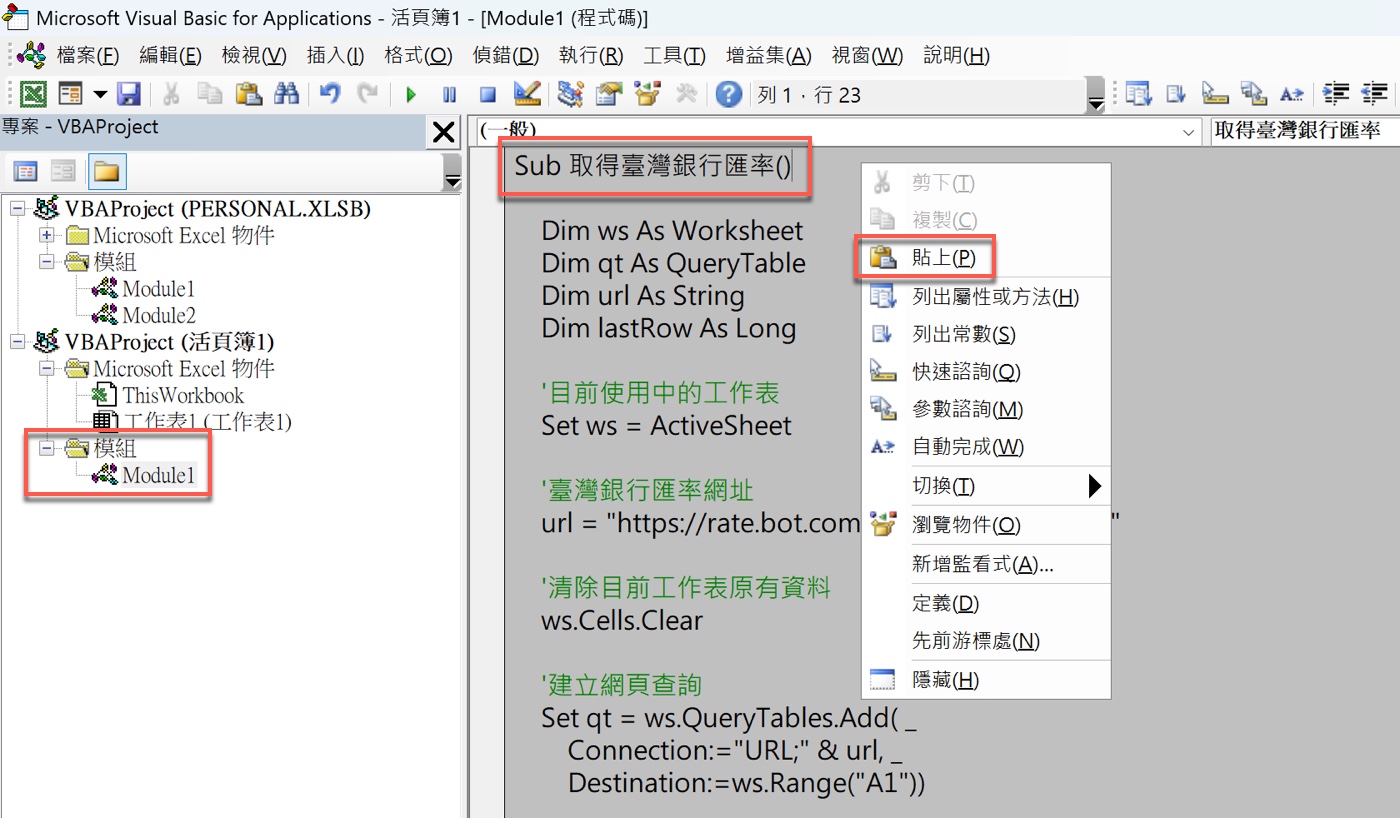
Task: Open the Properties Window toolbar icon
Action: tap(609, 94)
